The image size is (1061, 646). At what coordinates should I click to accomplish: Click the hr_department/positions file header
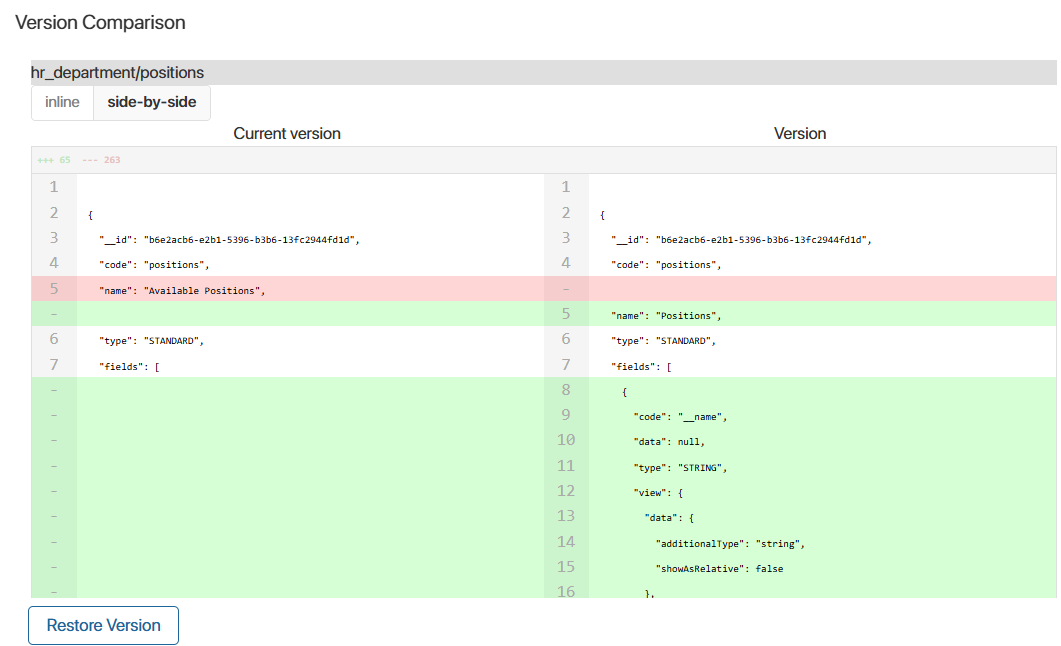pos(118,72)
